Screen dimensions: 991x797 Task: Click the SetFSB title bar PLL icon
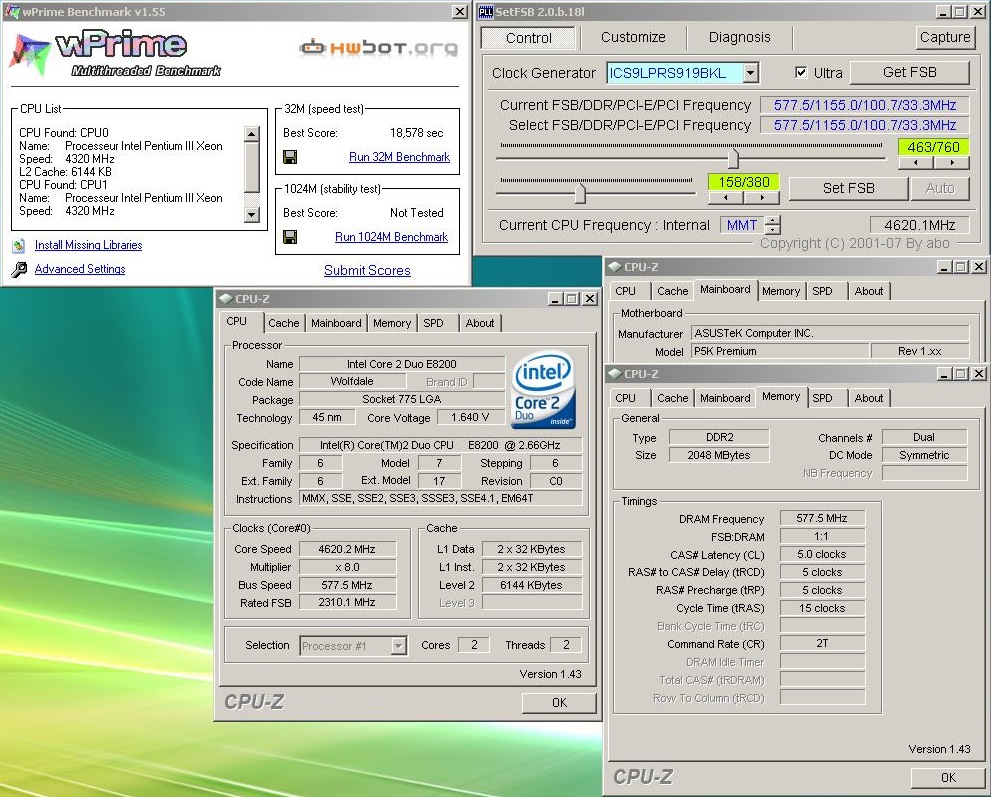(x=485, y=11)
